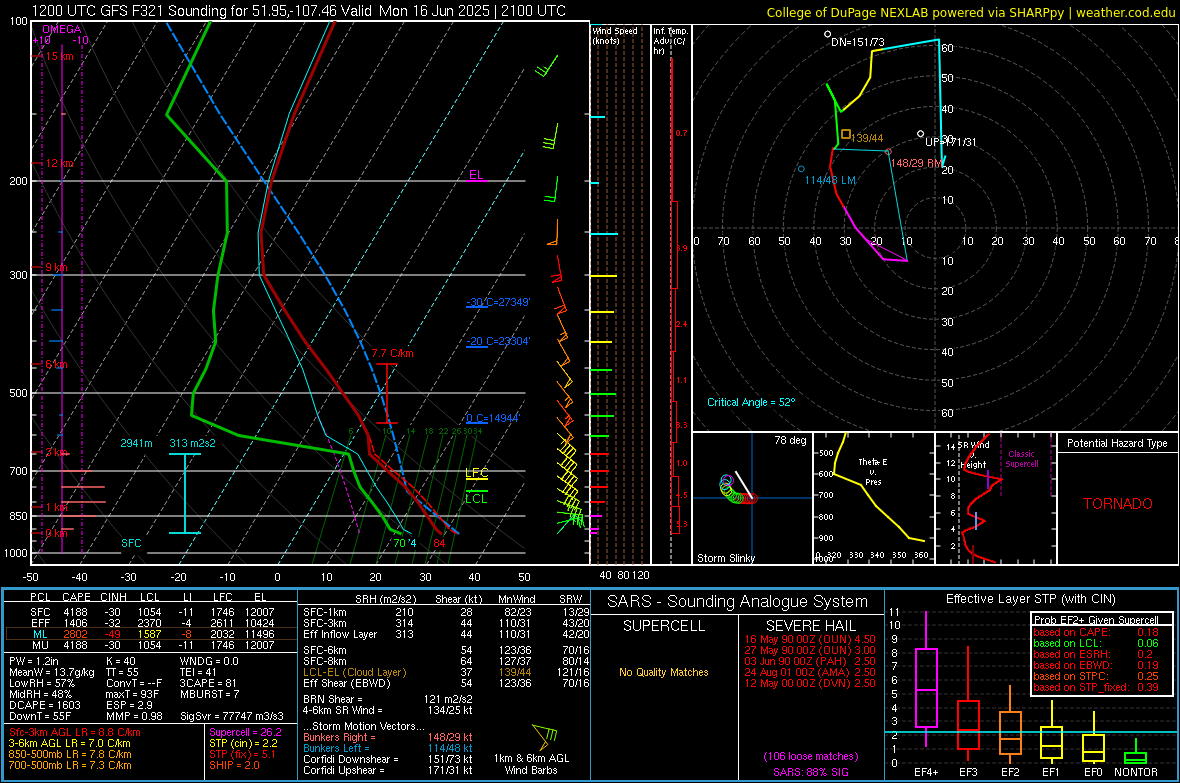This screenshot has height=783, width=1180.
Task: Click the 'OMEGA' label
Action: (x=62, y=29)
